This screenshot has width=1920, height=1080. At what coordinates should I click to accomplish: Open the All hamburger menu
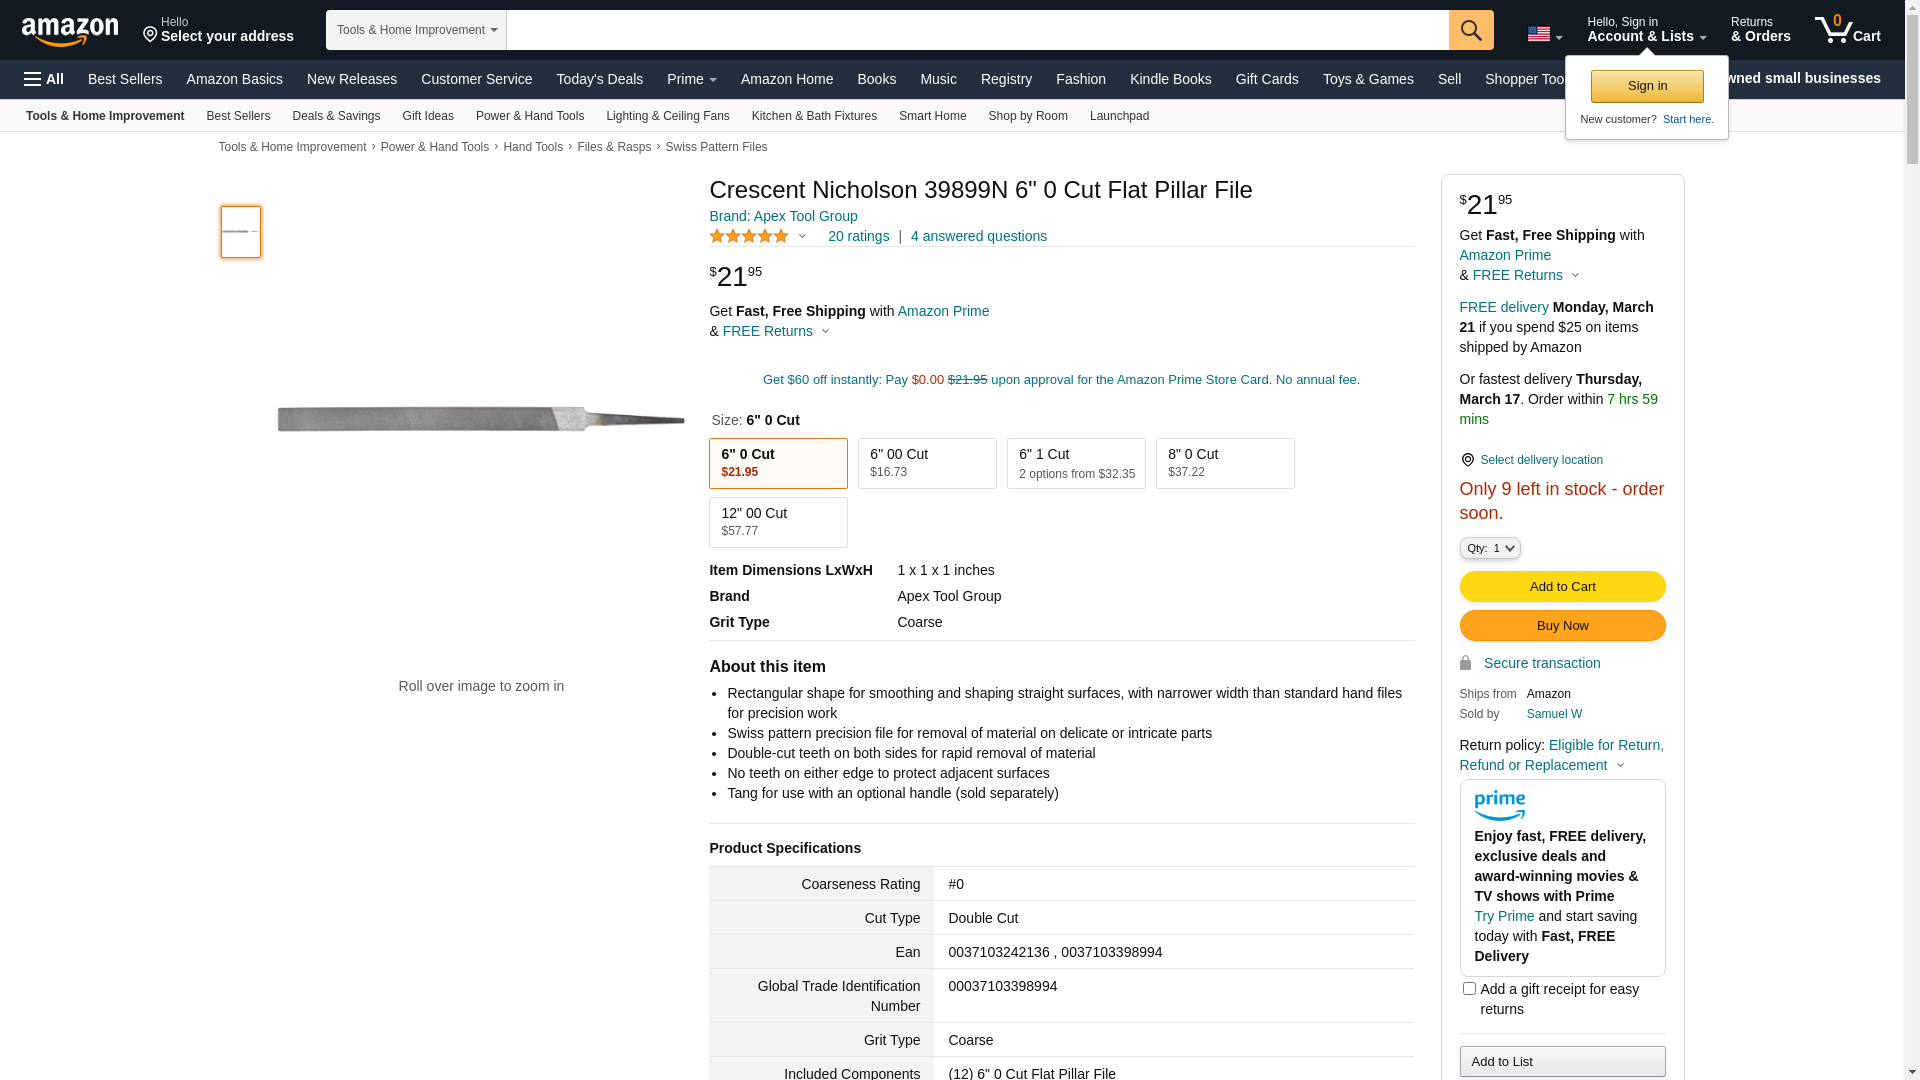[44, 79]
